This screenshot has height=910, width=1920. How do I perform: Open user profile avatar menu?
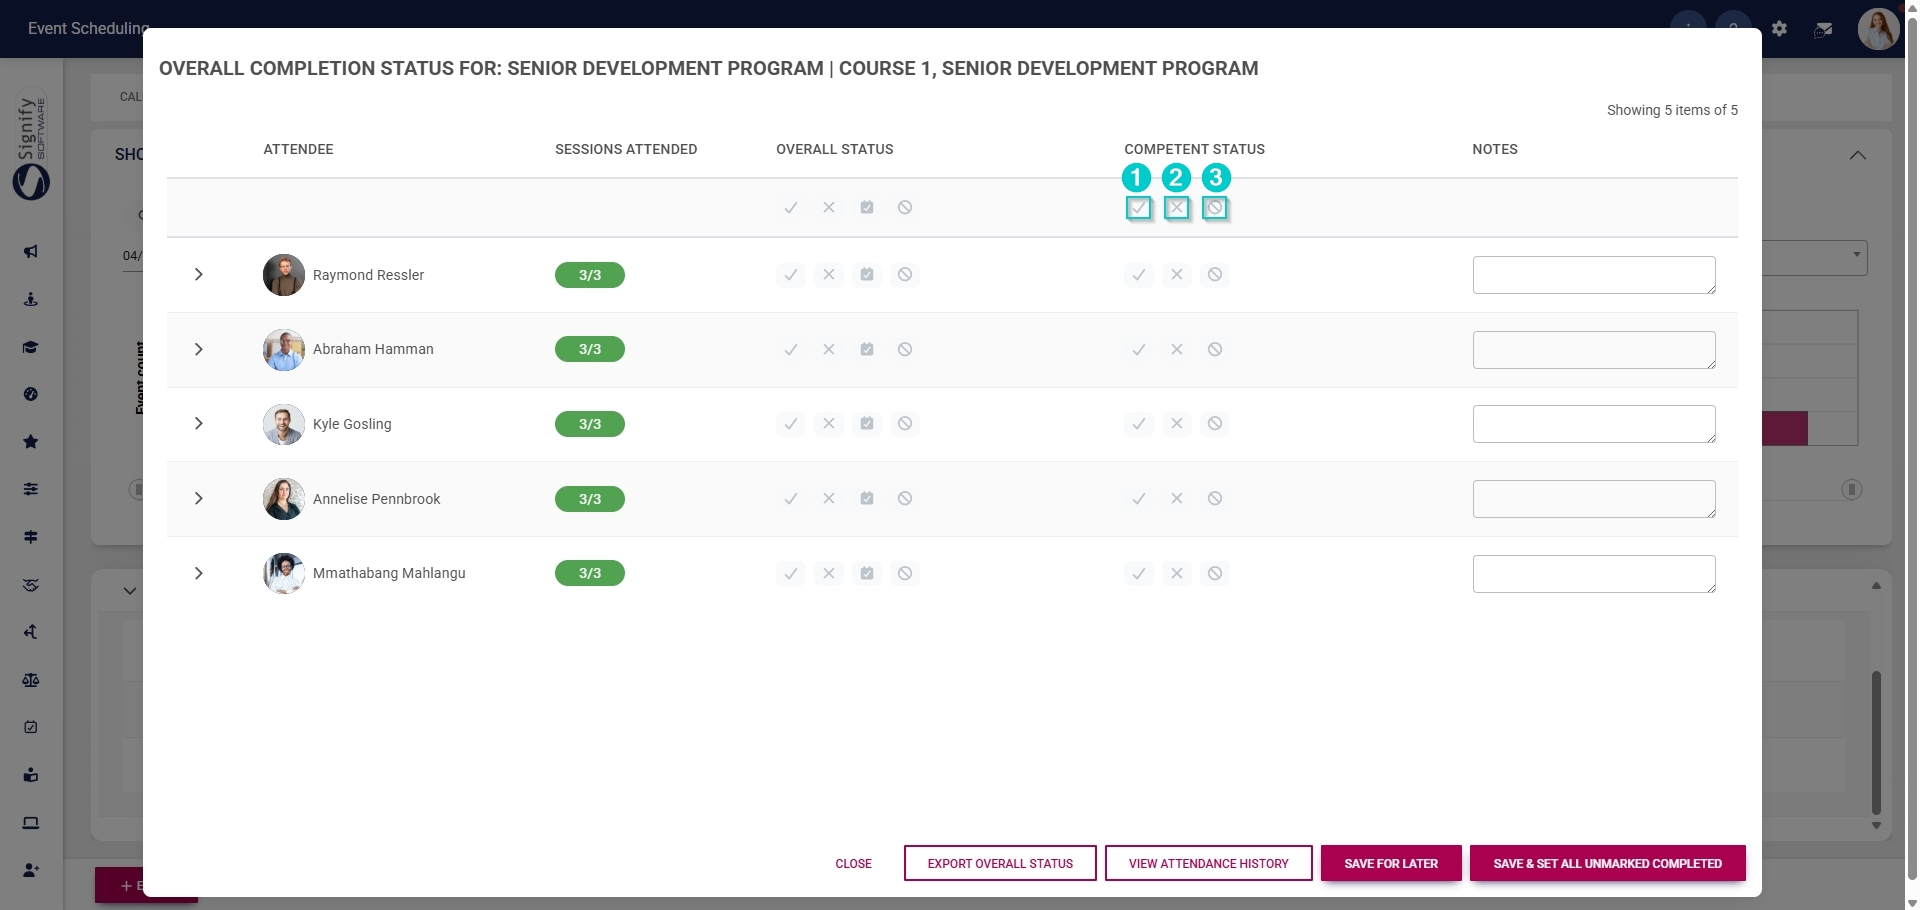tap(1877, 29)
